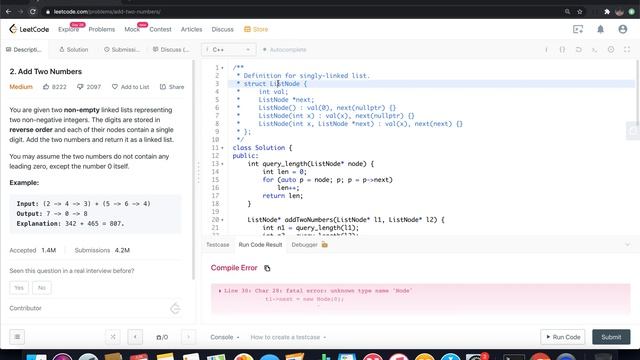The height and width of the screenshot is (360, 640).
Task: Open the Contest nav item
Action: click(160, 29)
